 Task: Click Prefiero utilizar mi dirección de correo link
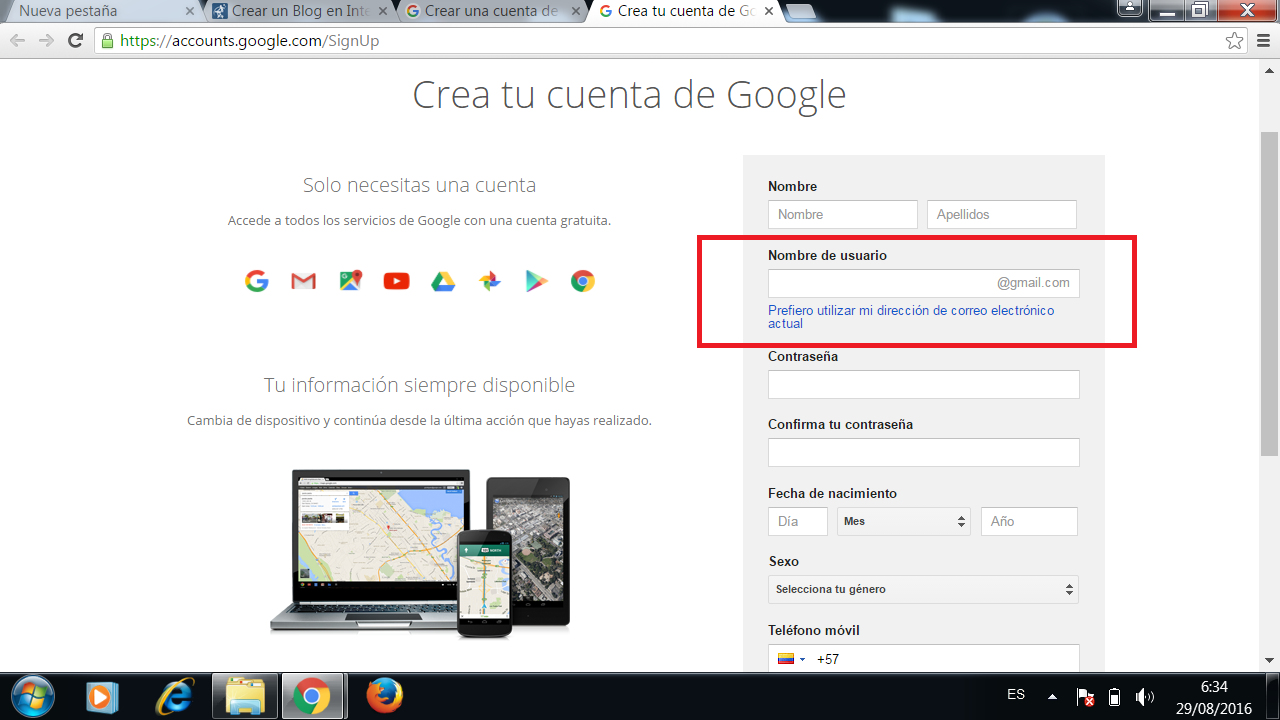click(x=911, y=317)
